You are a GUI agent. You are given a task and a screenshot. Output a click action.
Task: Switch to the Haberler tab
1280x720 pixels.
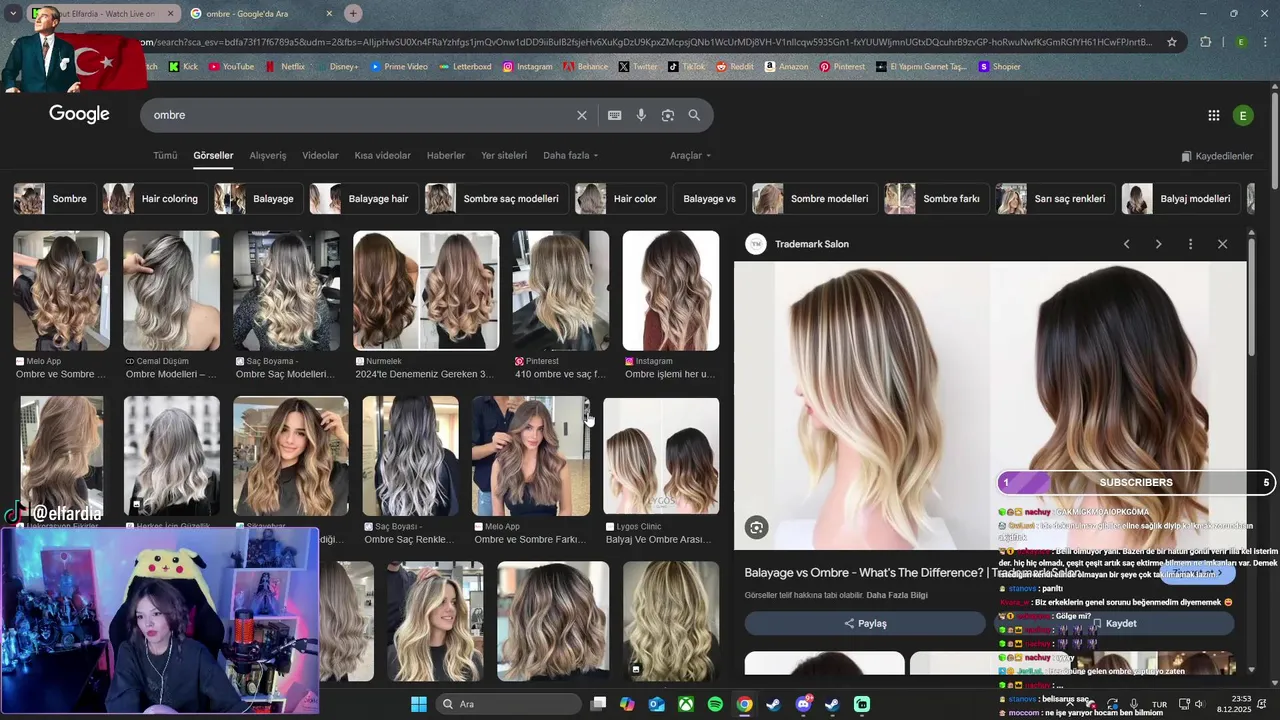coord(446,155)
